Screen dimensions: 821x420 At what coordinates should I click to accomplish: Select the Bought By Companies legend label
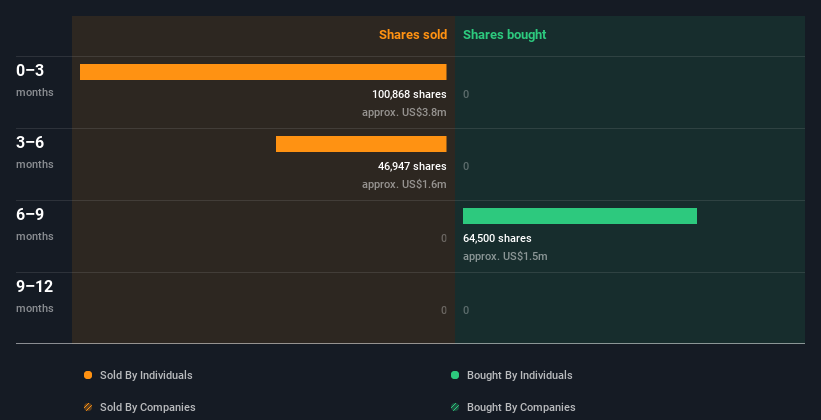point(521,407)
